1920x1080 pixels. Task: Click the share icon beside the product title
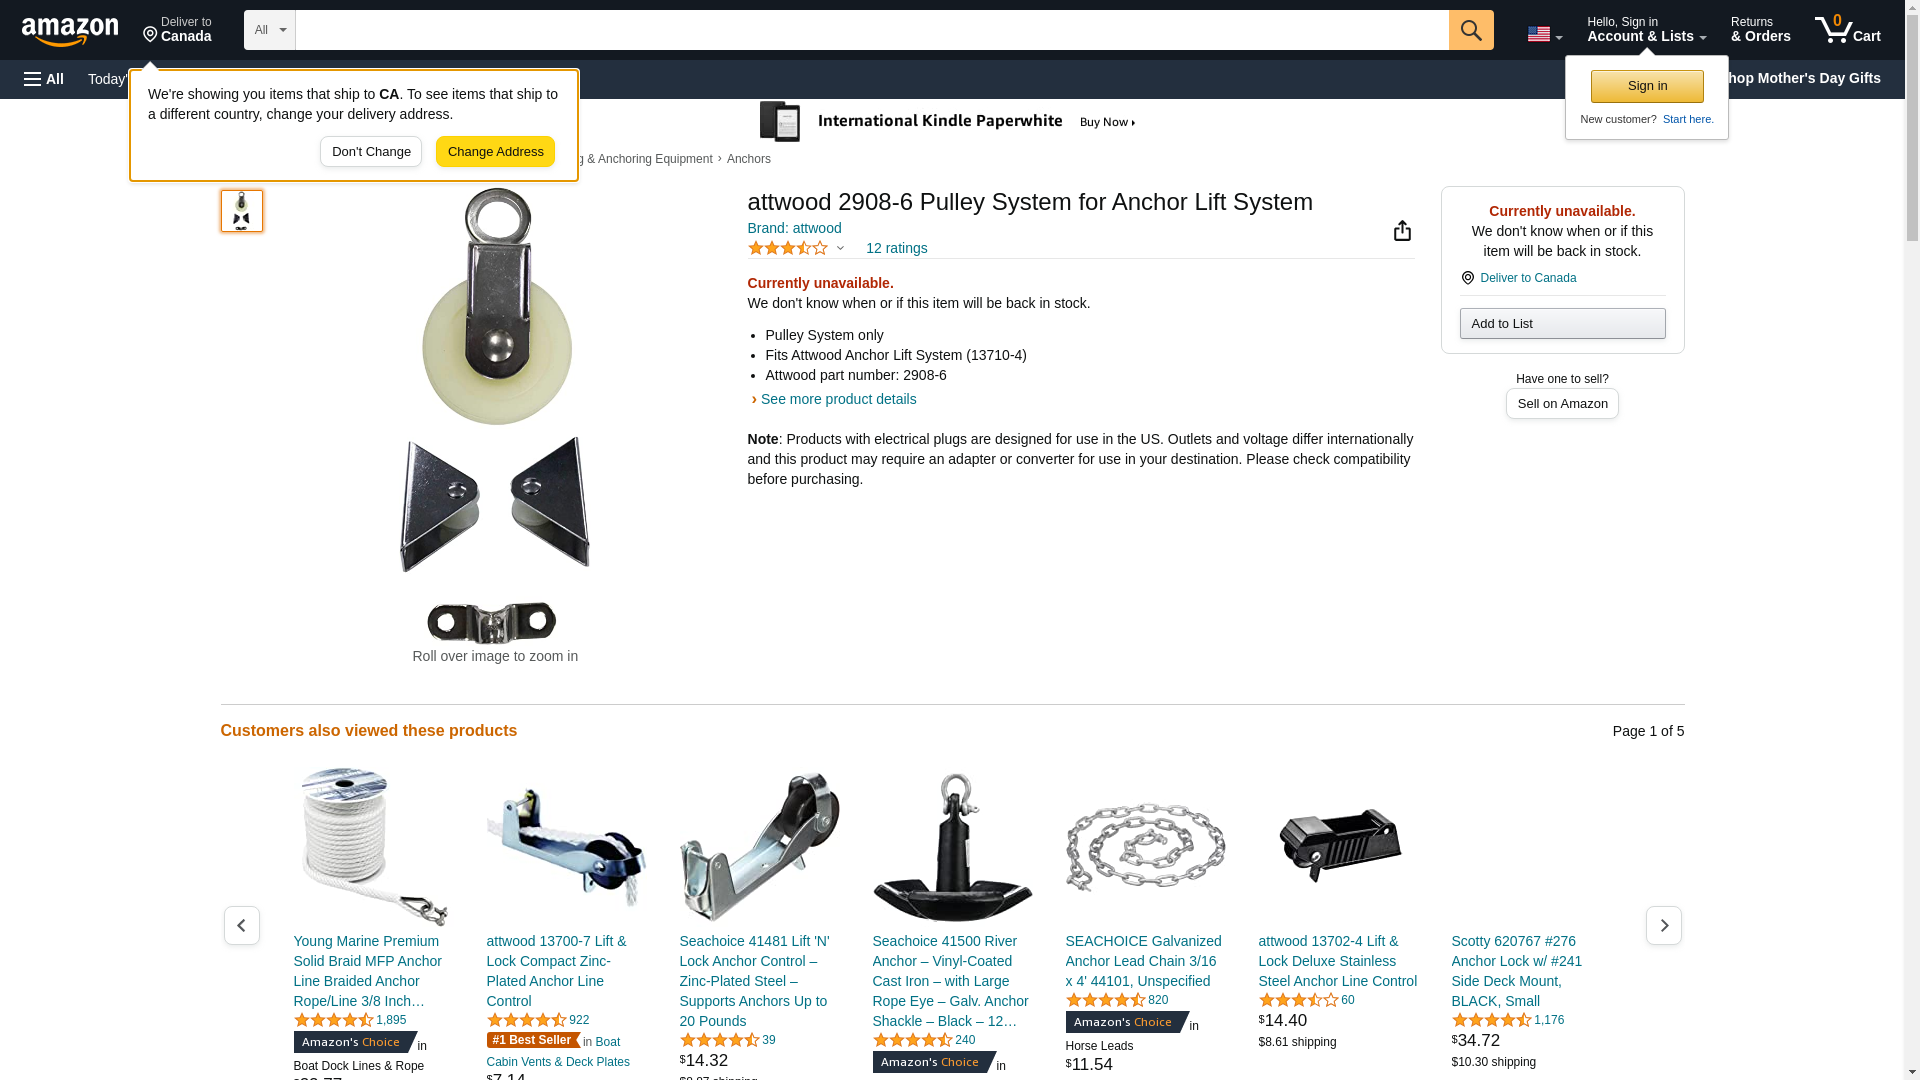coord(1402,231)
